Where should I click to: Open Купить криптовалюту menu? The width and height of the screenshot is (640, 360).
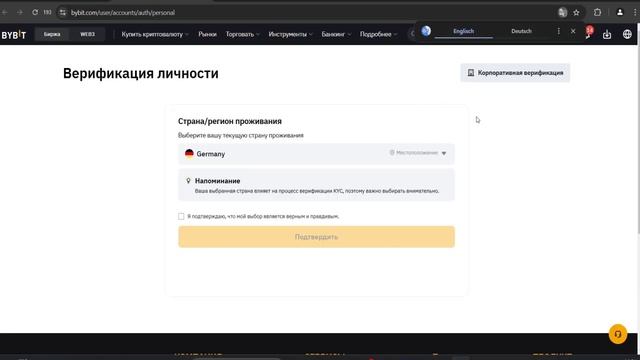click(x=155, y=34)
